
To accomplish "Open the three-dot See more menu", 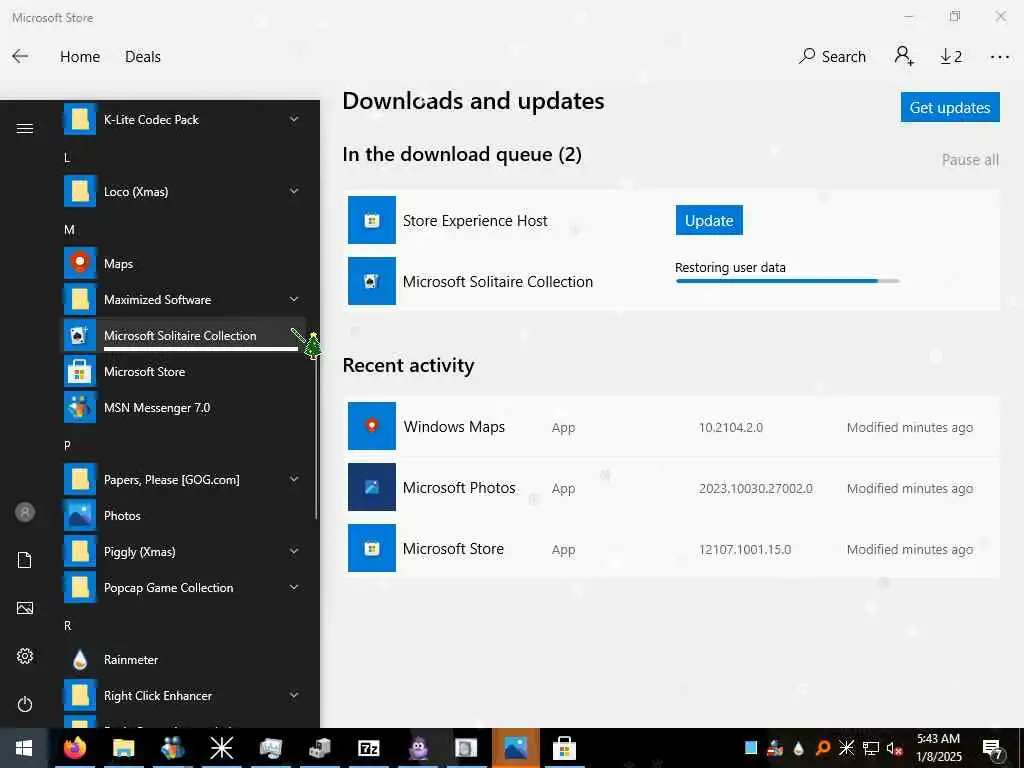I will (999, 57).
